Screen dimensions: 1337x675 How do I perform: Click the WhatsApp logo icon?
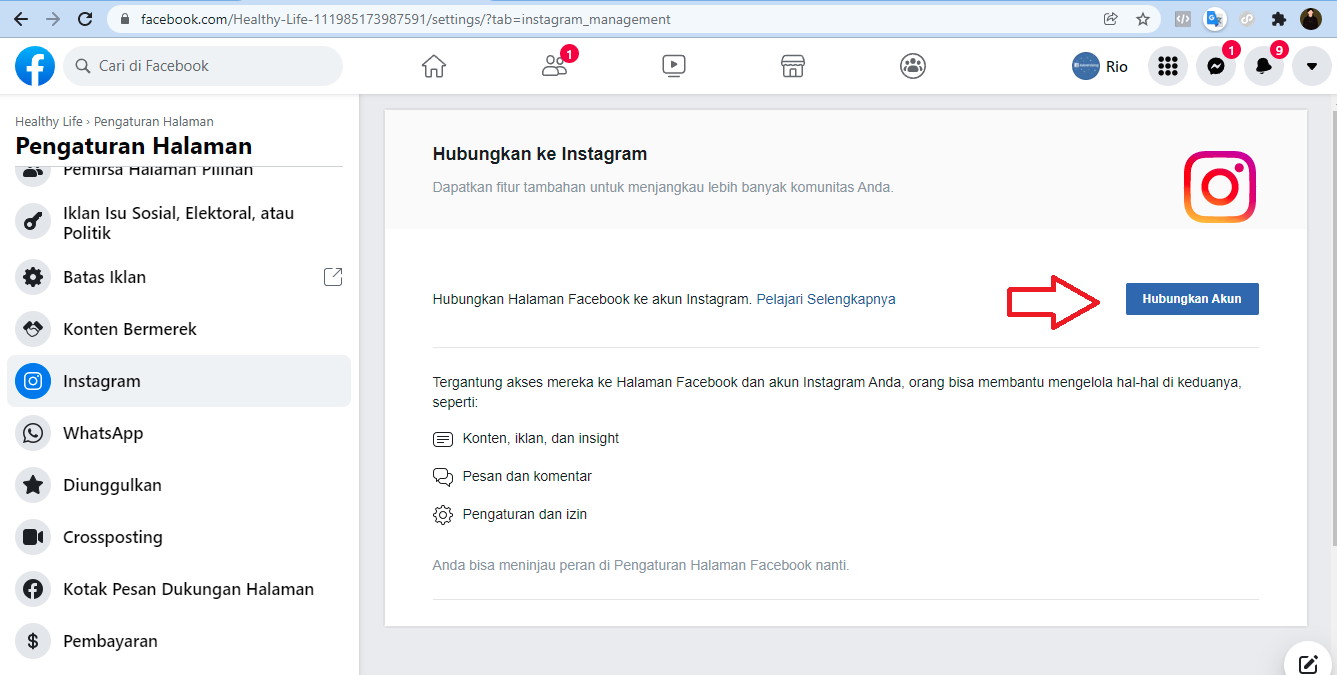click(33, 433)
